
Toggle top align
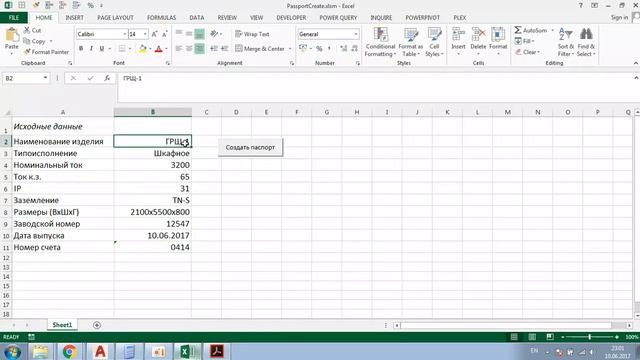179,34
